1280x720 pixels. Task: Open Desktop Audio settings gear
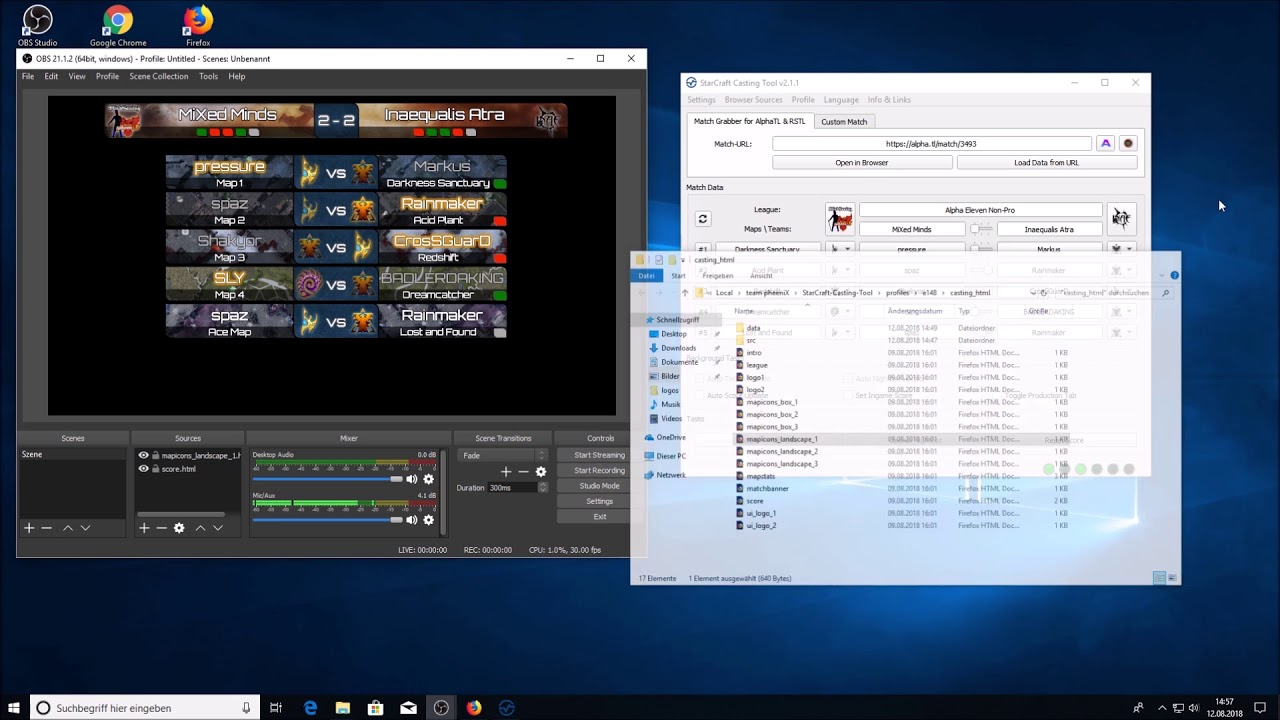tap(429, 479)
